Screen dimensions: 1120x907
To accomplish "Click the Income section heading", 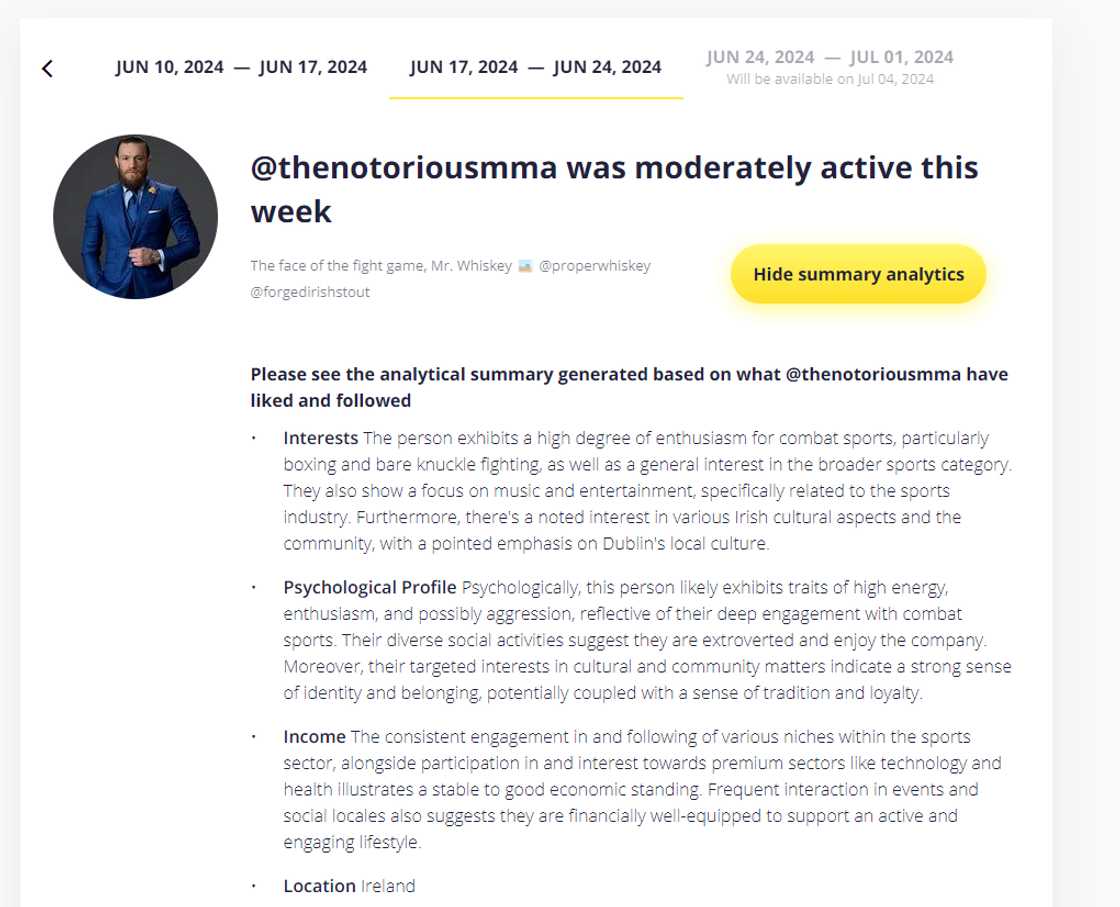I will coord(314,737).
